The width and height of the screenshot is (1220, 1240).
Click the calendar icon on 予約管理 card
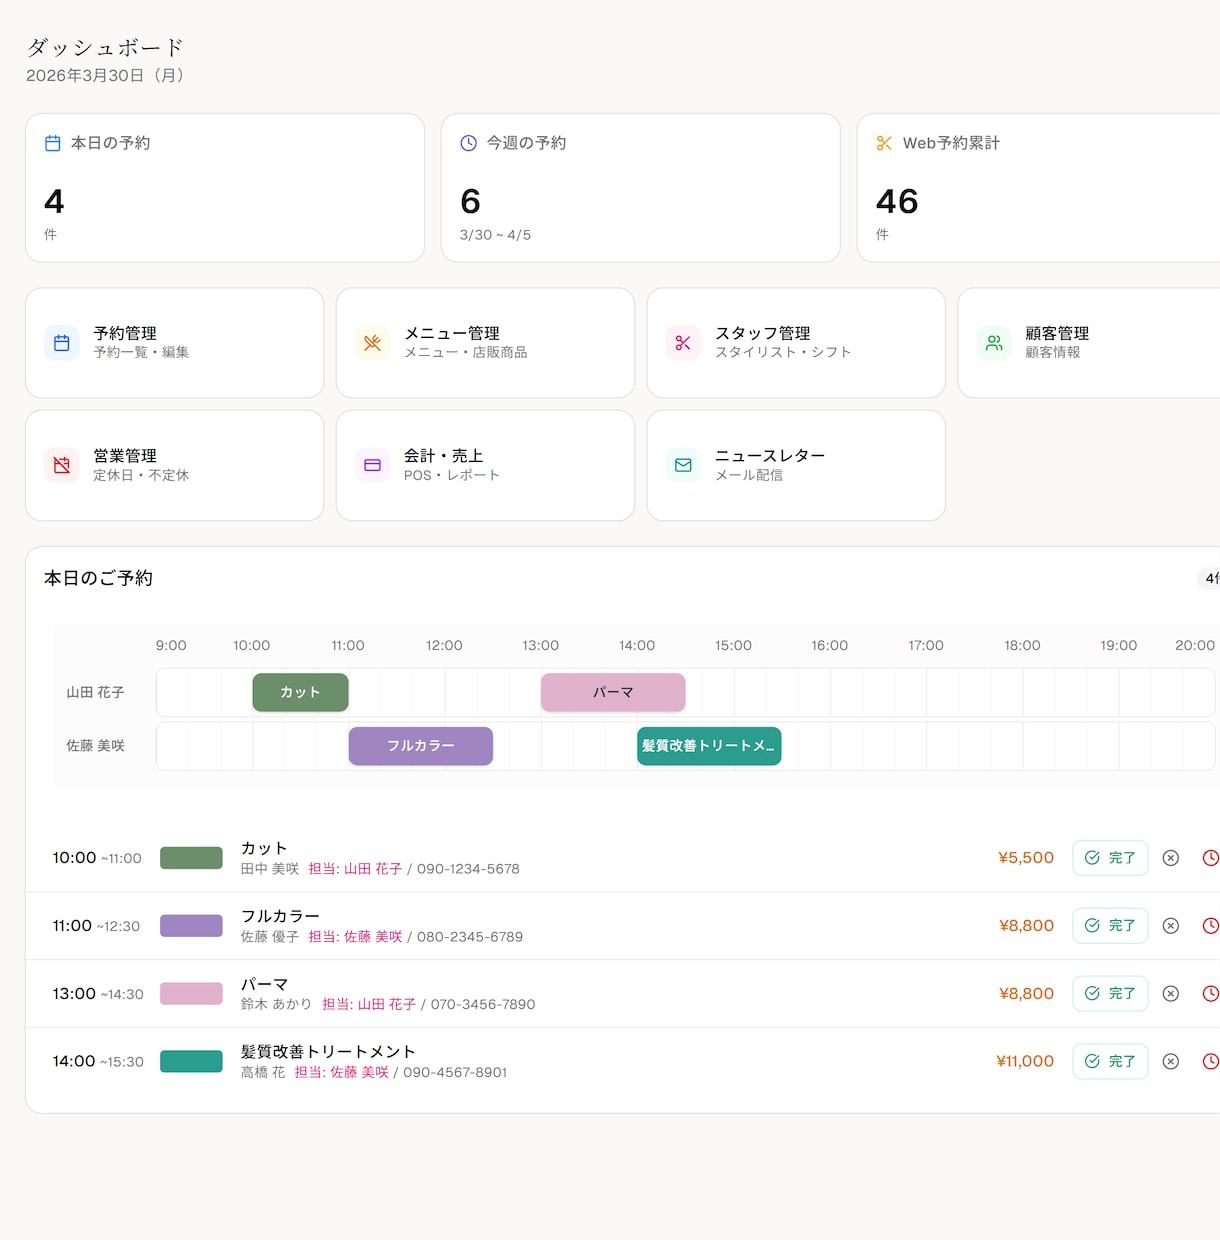tap(62, 343)
